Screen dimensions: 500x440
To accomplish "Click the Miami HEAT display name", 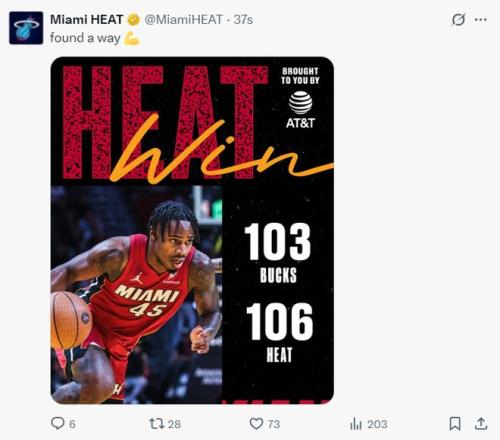I will click(87, 20).
